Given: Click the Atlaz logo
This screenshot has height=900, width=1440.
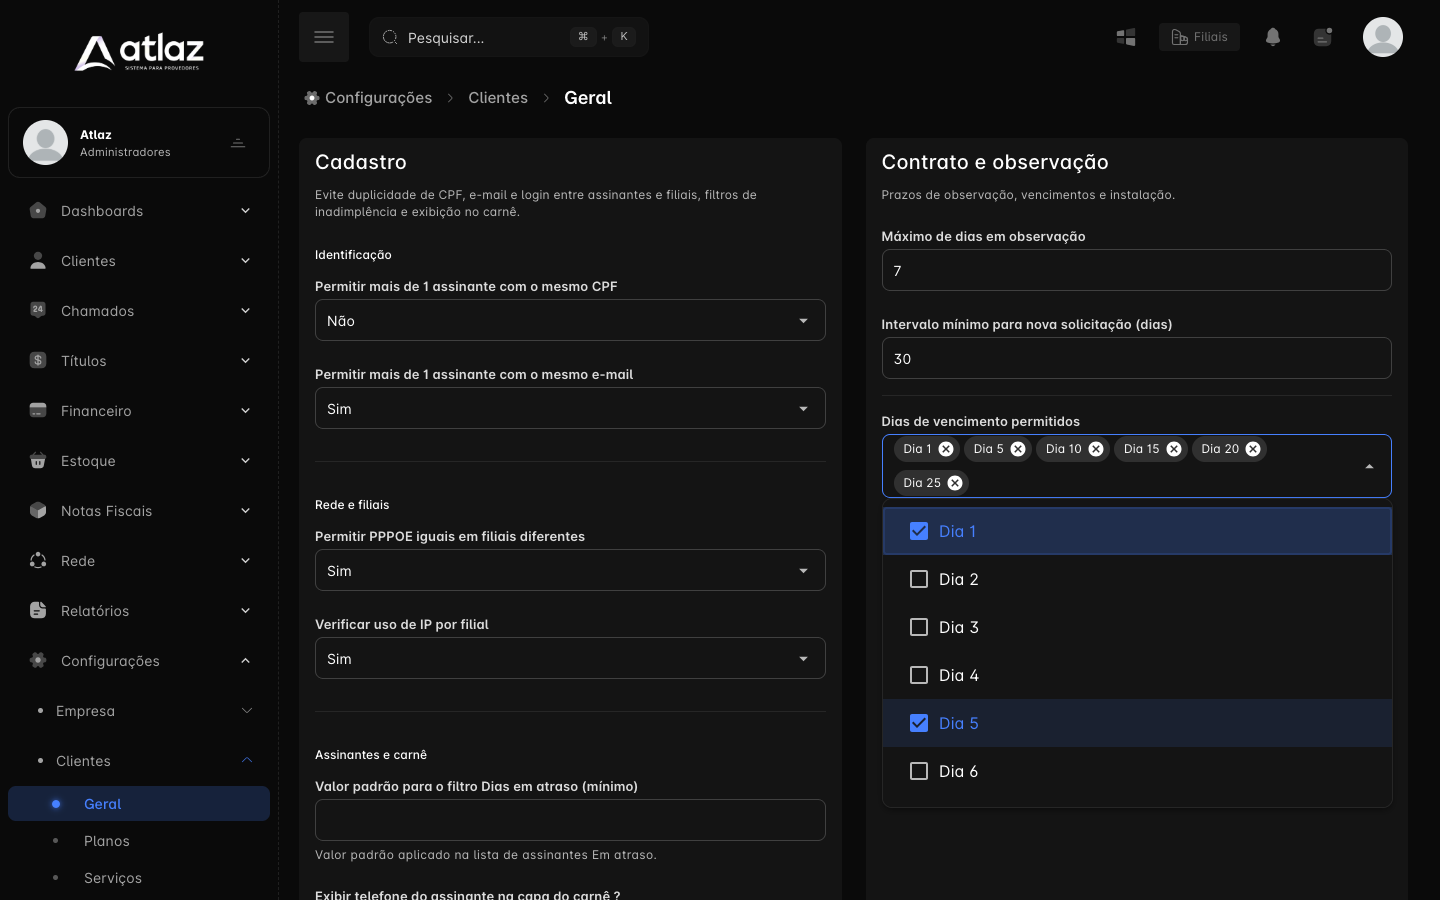Looking at the screenshot, I should tap(139, 52).
